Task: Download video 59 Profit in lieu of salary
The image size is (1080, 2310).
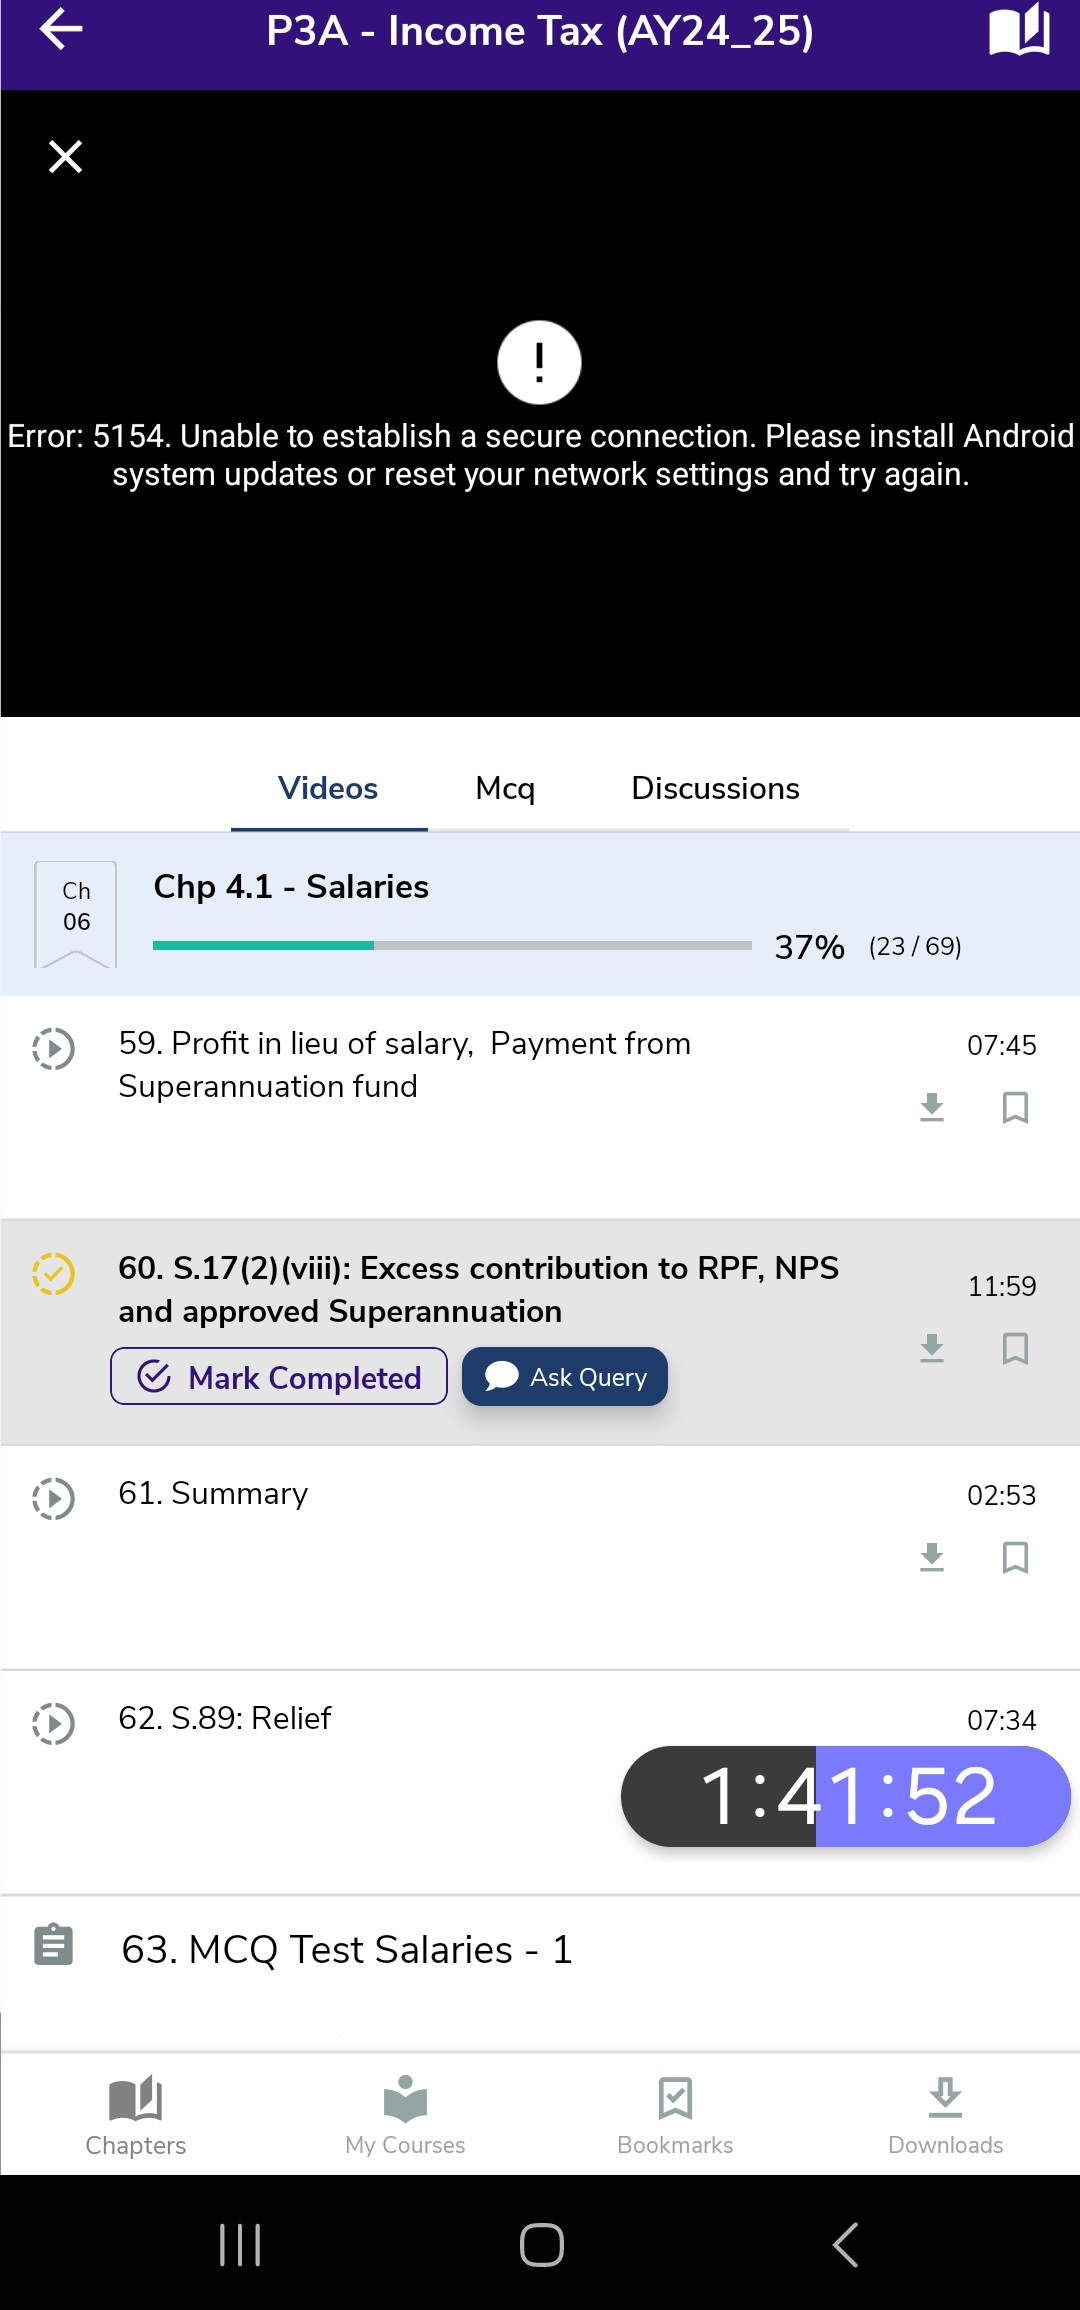Action: [932, 1107]
